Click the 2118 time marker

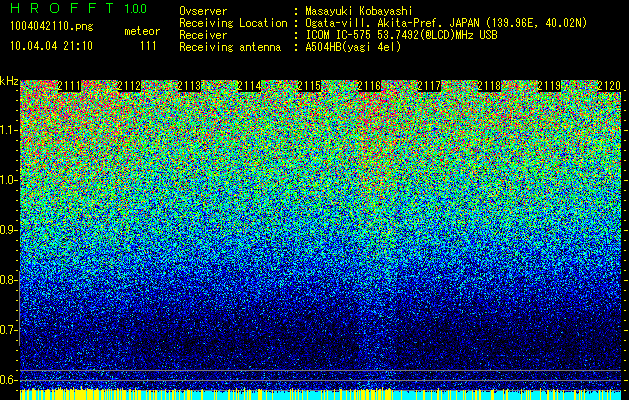[x=489, y=86]
